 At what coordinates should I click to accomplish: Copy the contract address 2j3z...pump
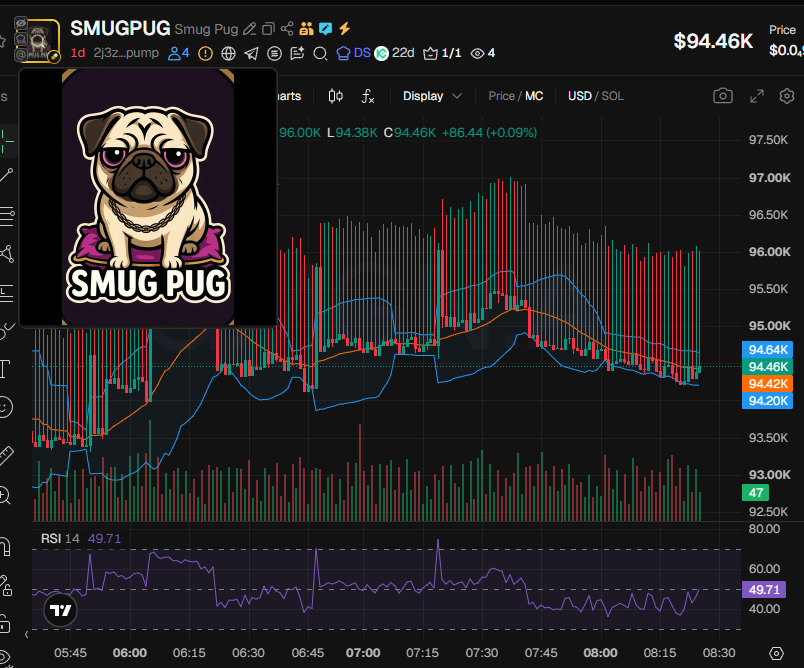coord(126,53)
